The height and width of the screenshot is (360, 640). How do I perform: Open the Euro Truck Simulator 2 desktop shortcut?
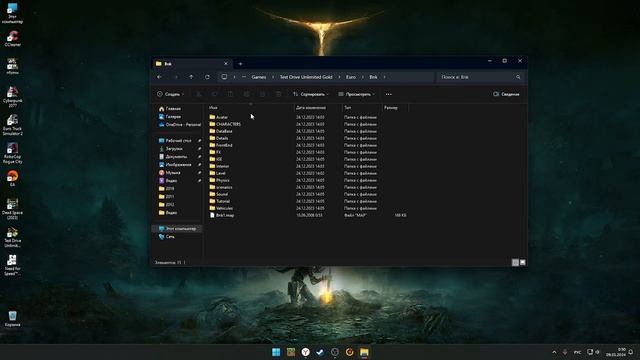[x=13, y=125]
